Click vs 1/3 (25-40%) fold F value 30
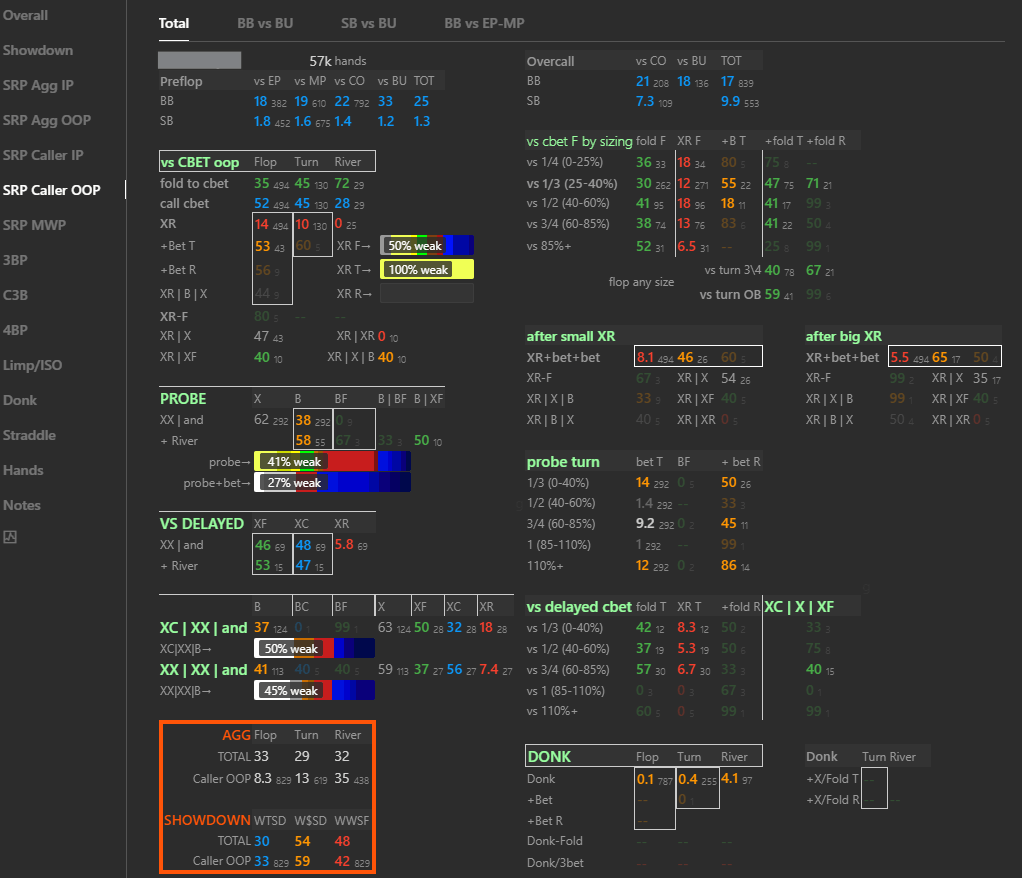 (644, 183)
